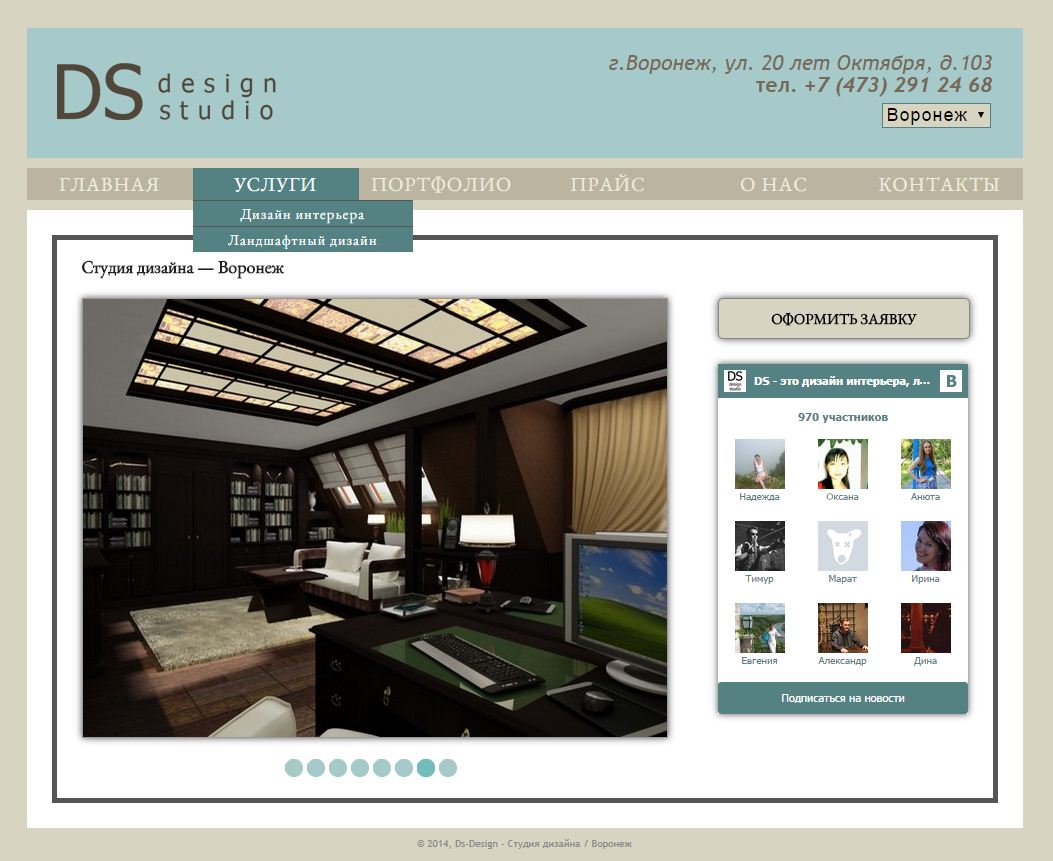Image resolution: width=1053 pixels, height=861 pixels.
Task: Select the fourth slideshow dot
Action: (360, 768)
